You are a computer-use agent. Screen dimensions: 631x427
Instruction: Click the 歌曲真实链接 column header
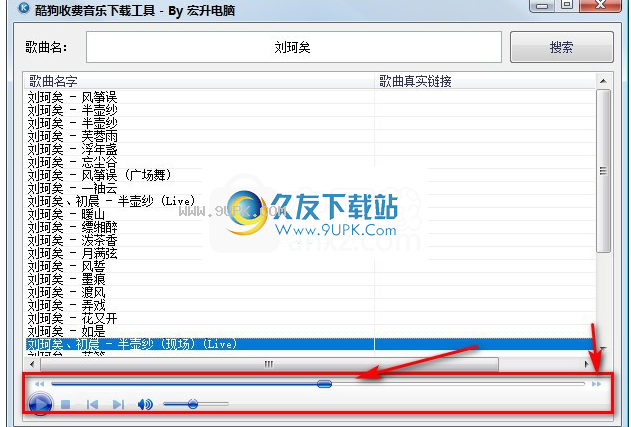point(485,81)
